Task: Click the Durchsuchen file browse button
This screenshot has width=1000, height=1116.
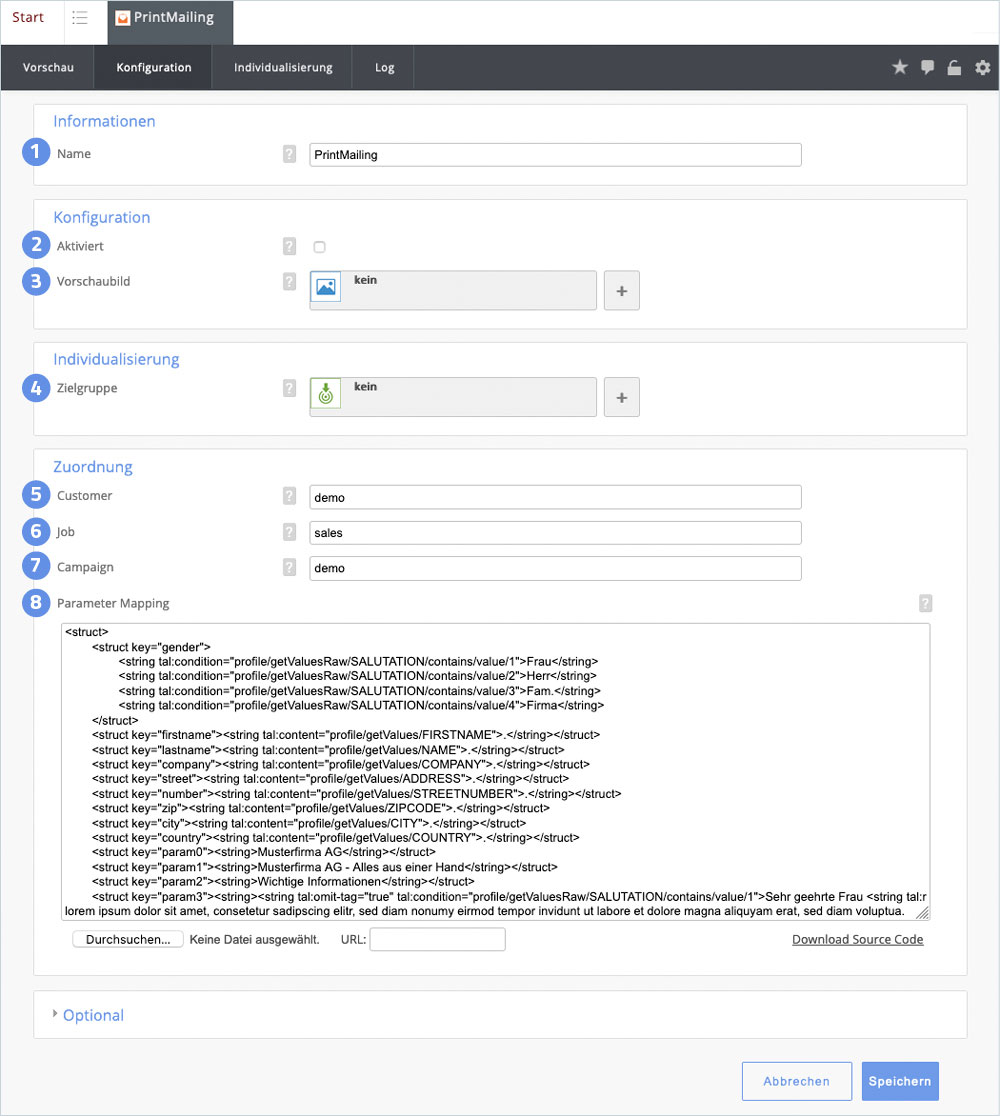Action: coord(128,940)
